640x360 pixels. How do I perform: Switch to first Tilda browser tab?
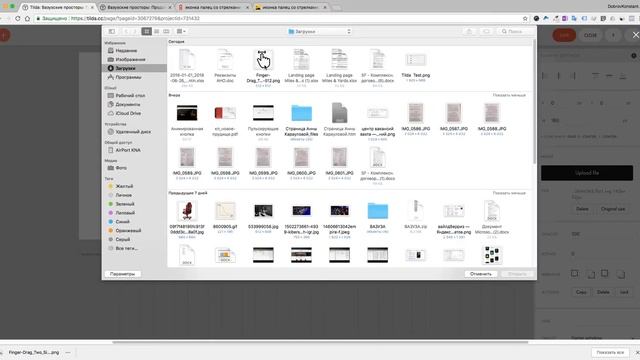click(x=58, y=7)
